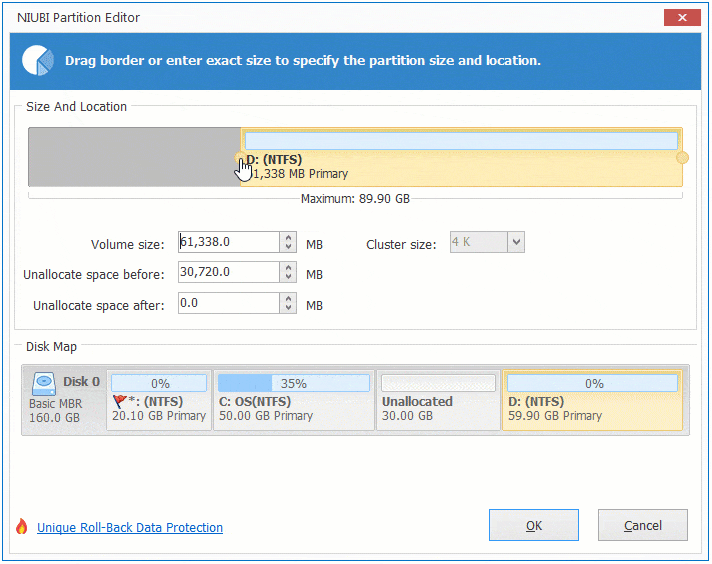
Task: Click the Cancel button
Action: [643, 525]
